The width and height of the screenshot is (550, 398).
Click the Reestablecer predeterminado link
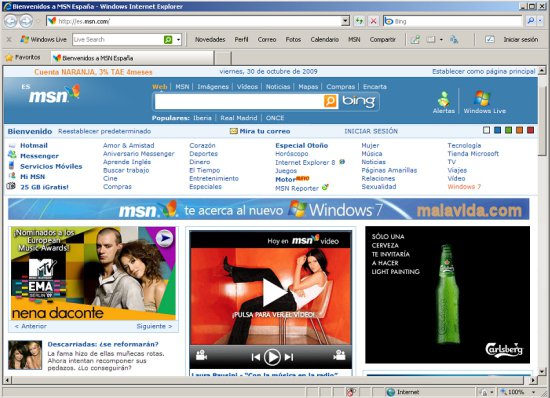[105, 131]
